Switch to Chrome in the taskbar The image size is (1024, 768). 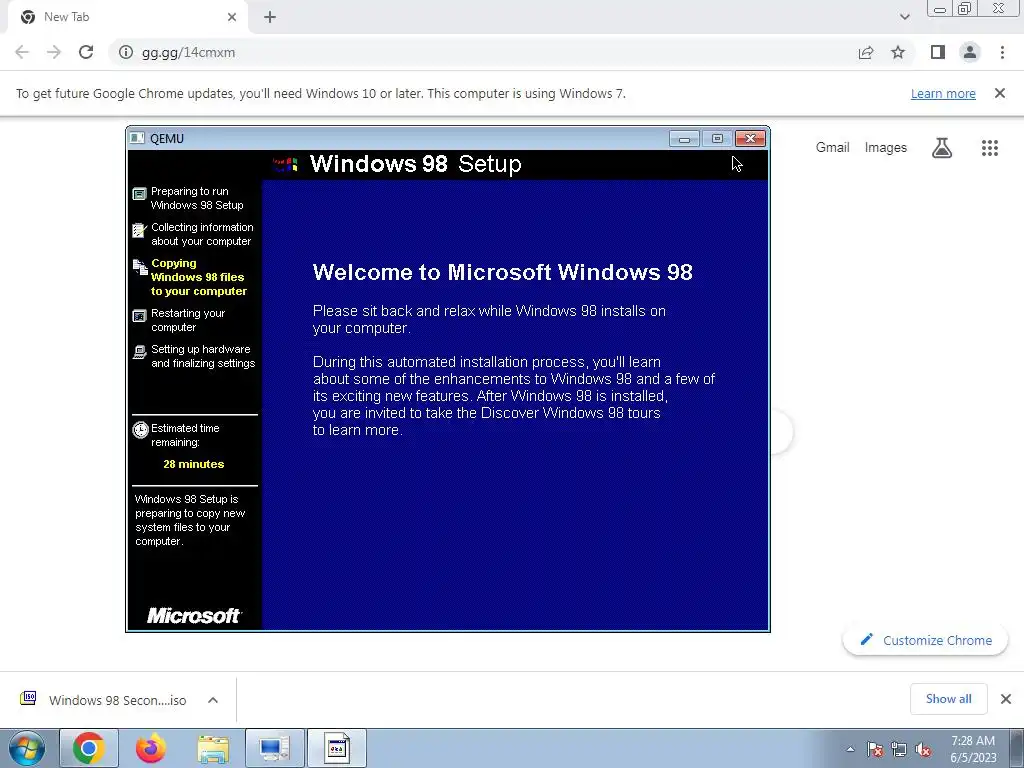click(x=88, y=748)
